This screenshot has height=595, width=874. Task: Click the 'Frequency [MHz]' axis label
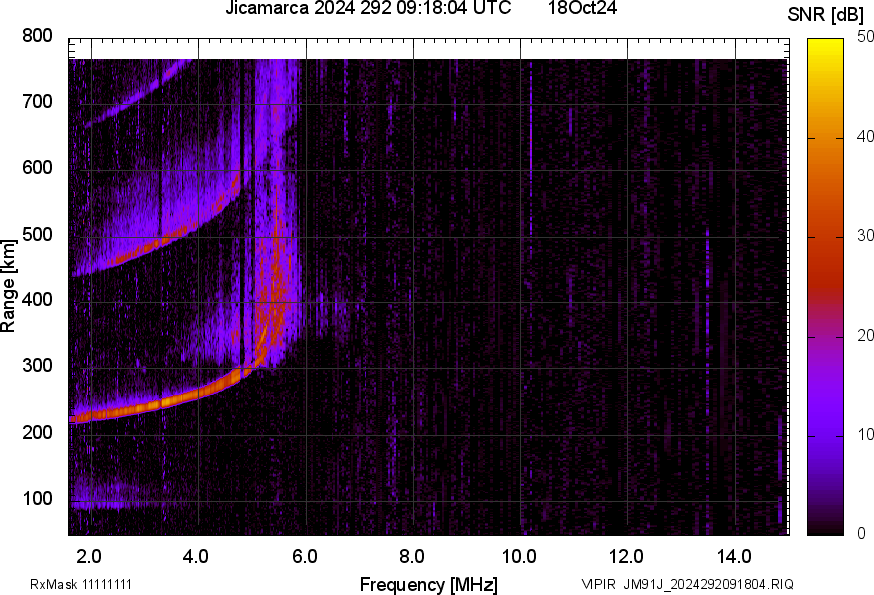(x=429, y=584)
